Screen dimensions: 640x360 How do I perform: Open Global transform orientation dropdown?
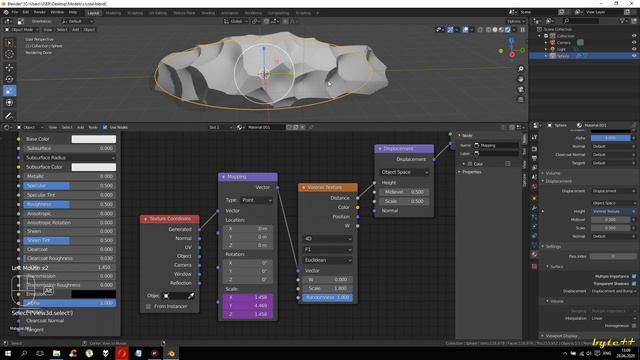(236, 21)
